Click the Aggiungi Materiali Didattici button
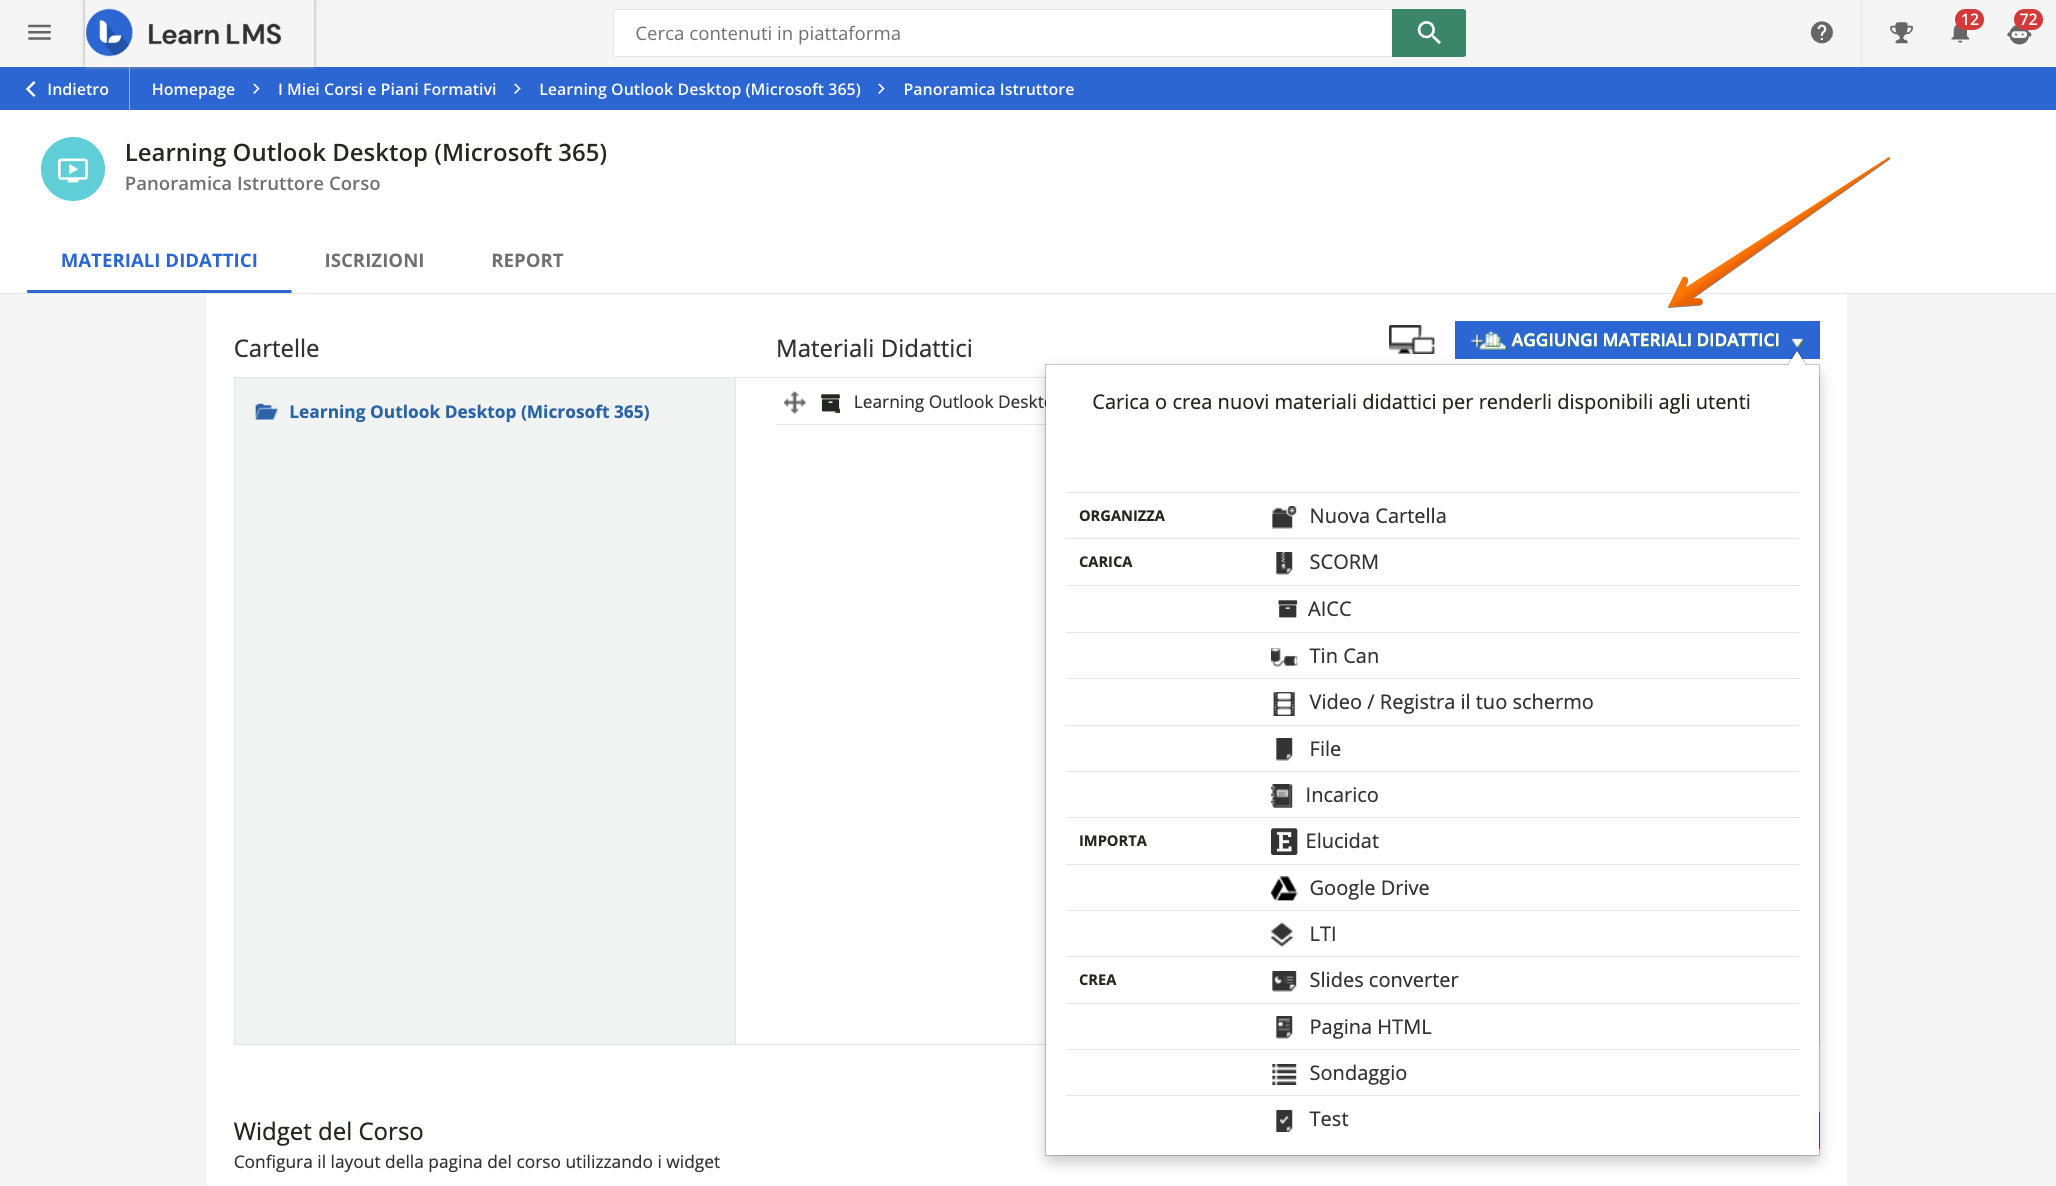Image resolution: width=2056 pixels, height=1186 pixels. tap(1636, 340)
